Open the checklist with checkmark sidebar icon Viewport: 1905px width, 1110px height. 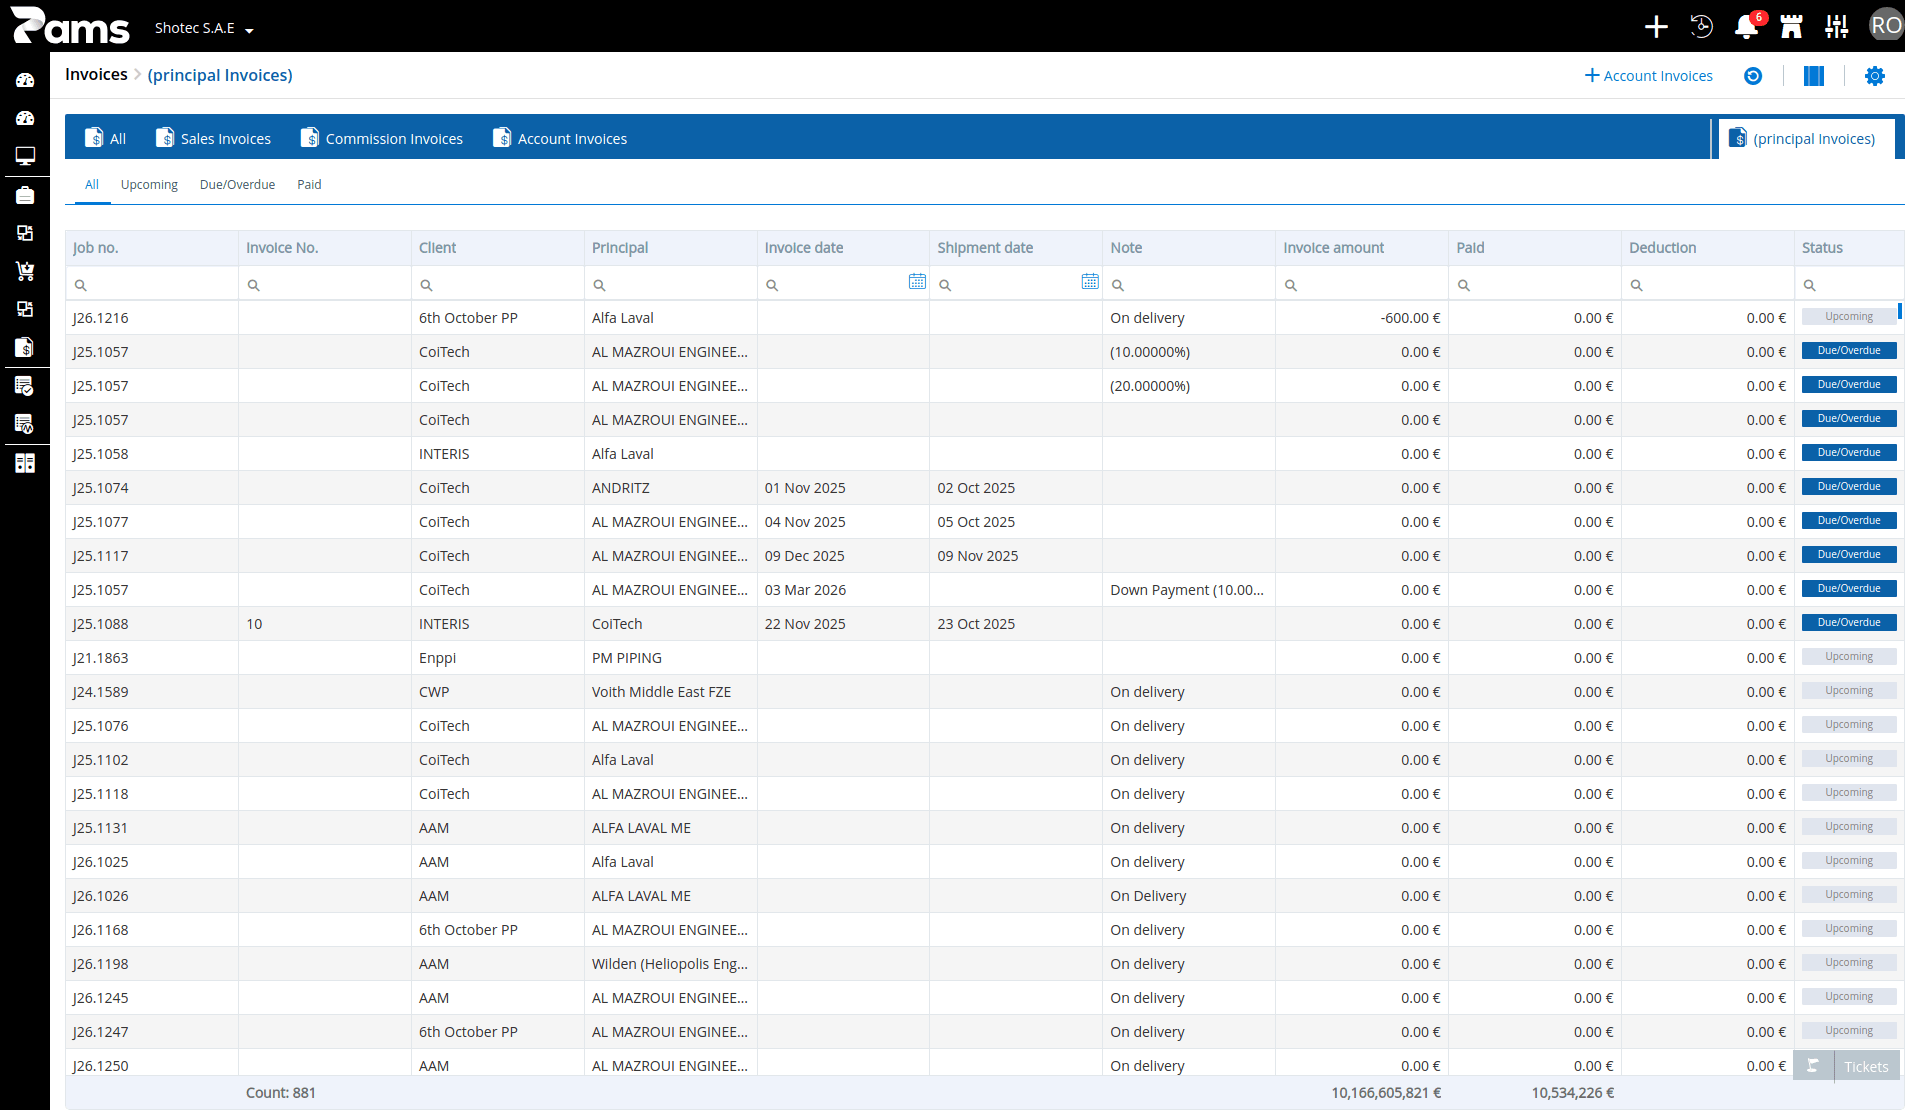tap(25, 386)
